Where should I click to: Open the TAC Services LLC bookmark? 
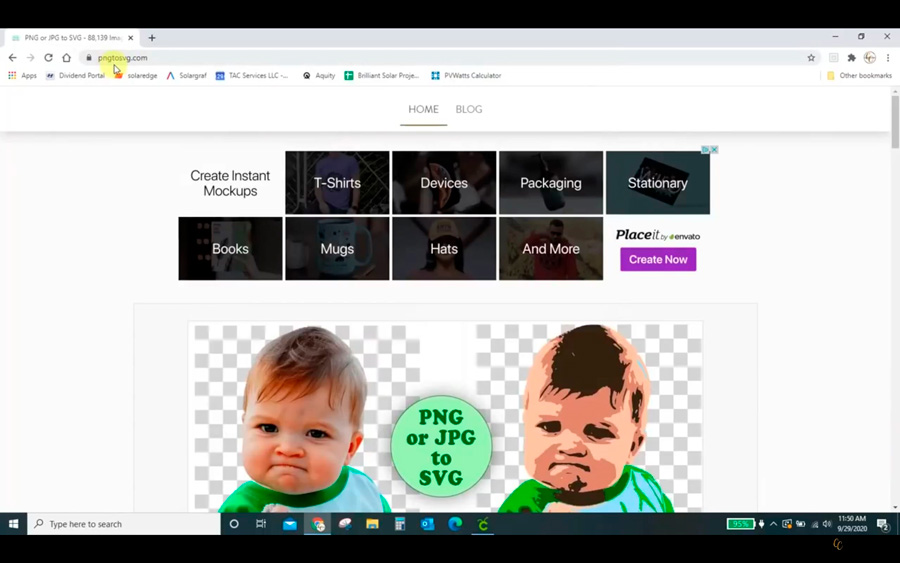click(252, 75)
